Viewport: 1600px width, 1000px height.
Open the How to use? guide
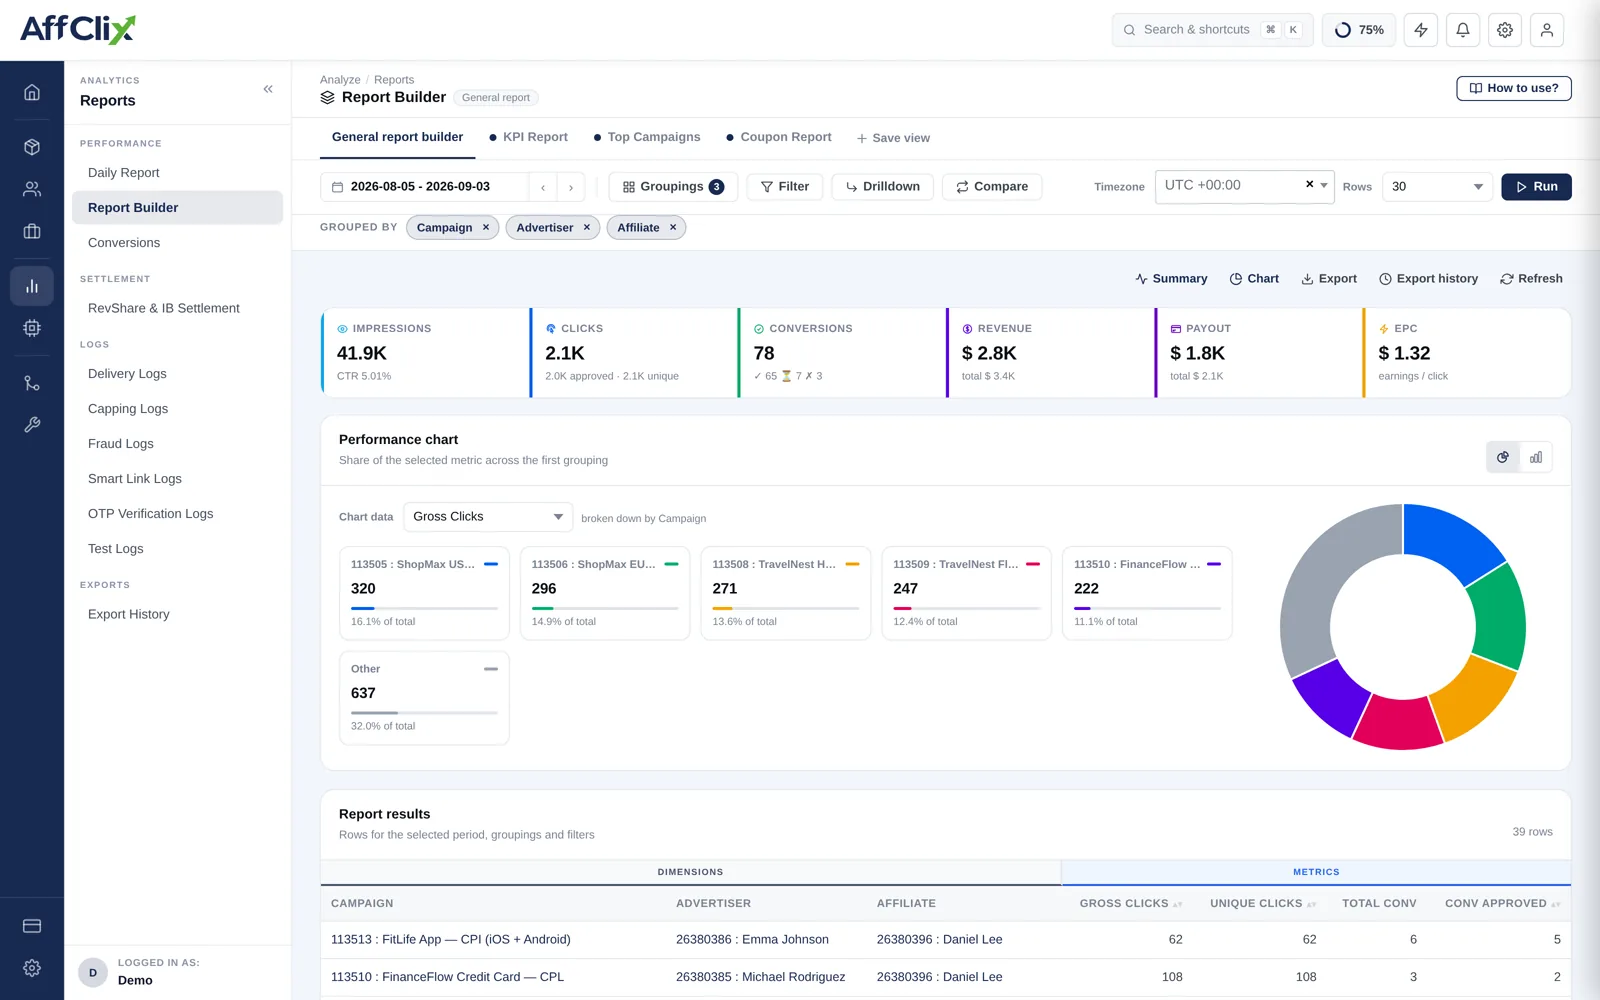tap(1514, 88)
